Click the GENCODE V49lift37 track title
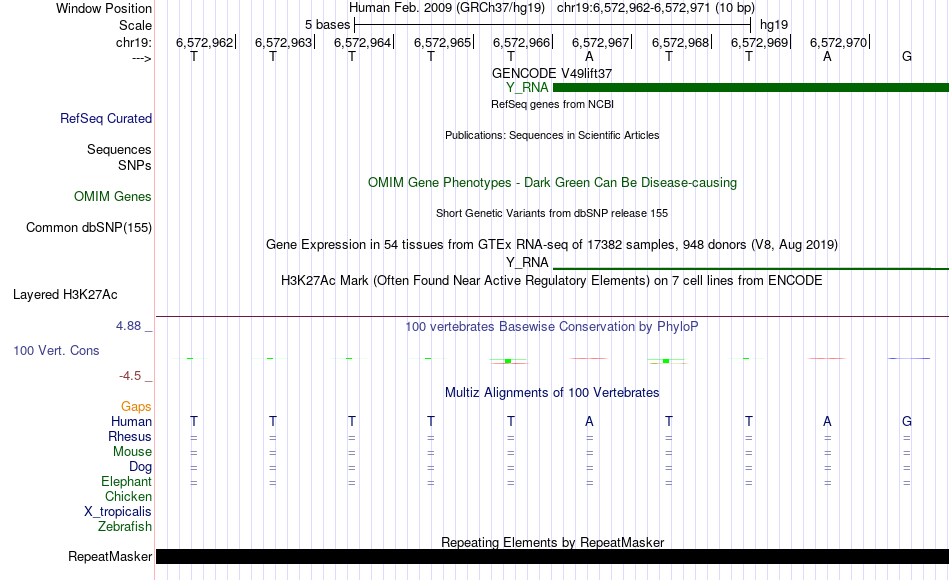The height and width of the screenshot is (580, 950). point(552,73)
